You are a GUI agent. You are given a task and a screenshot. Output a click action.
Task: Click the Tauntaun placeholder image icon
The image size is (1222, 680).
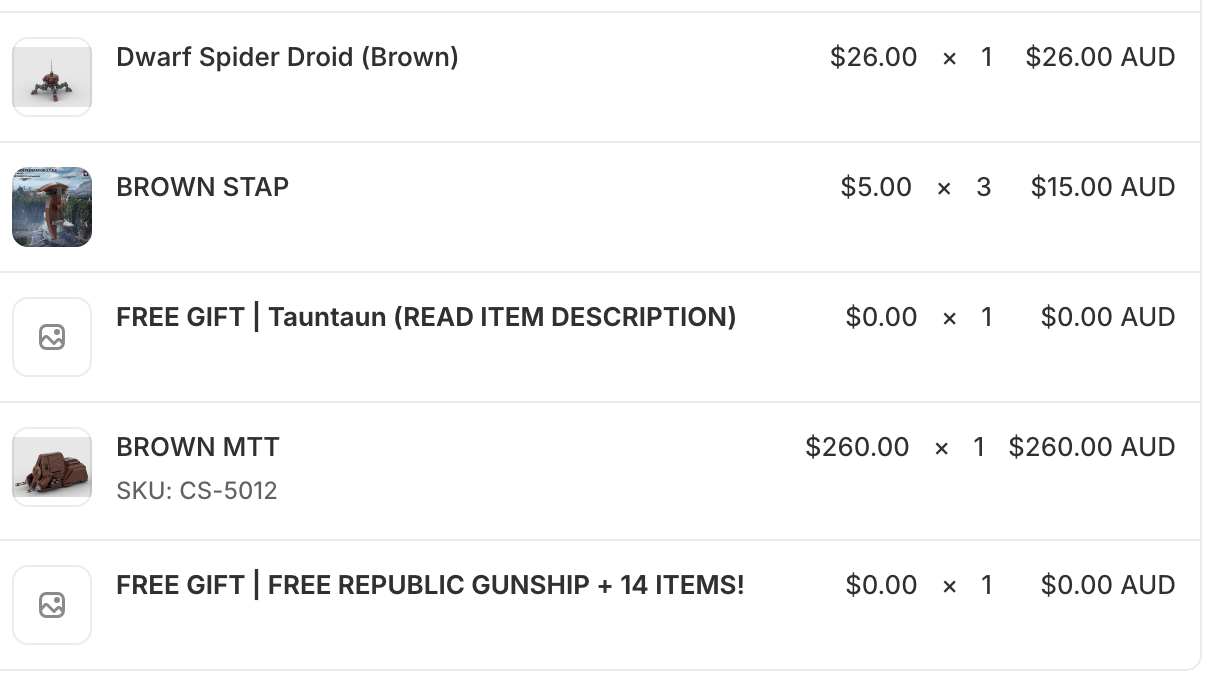pos(52,337)
